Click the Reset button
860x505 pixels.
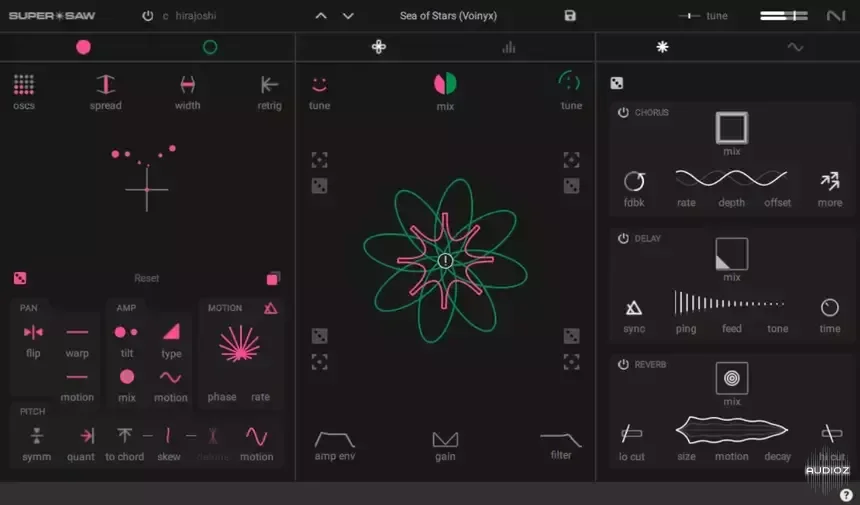tap(146, 279)
